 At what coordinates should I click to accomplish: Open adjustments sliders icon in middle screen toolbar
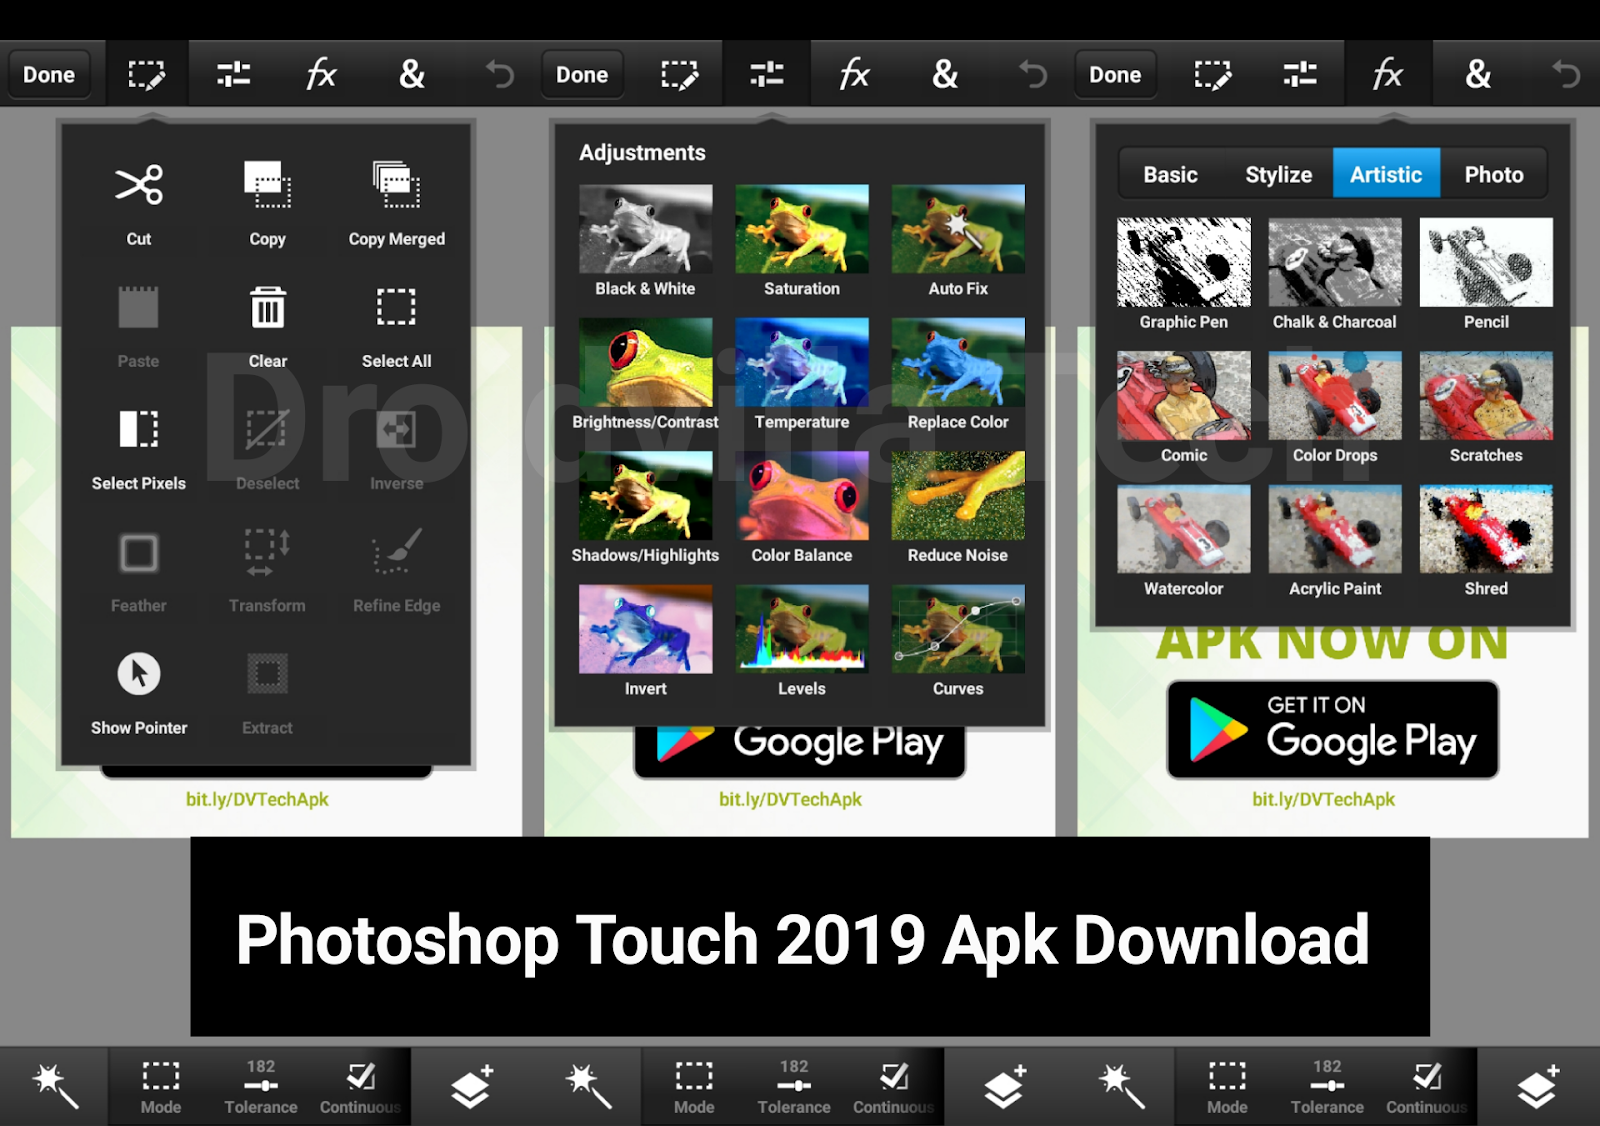click(767, 74)
